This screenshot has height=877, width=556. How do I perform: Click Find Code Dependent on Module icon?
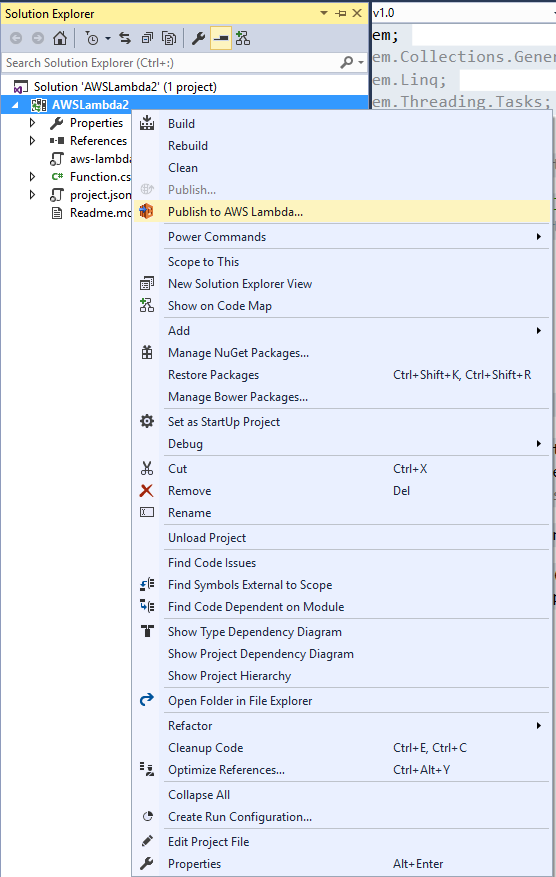pos(147,606)
